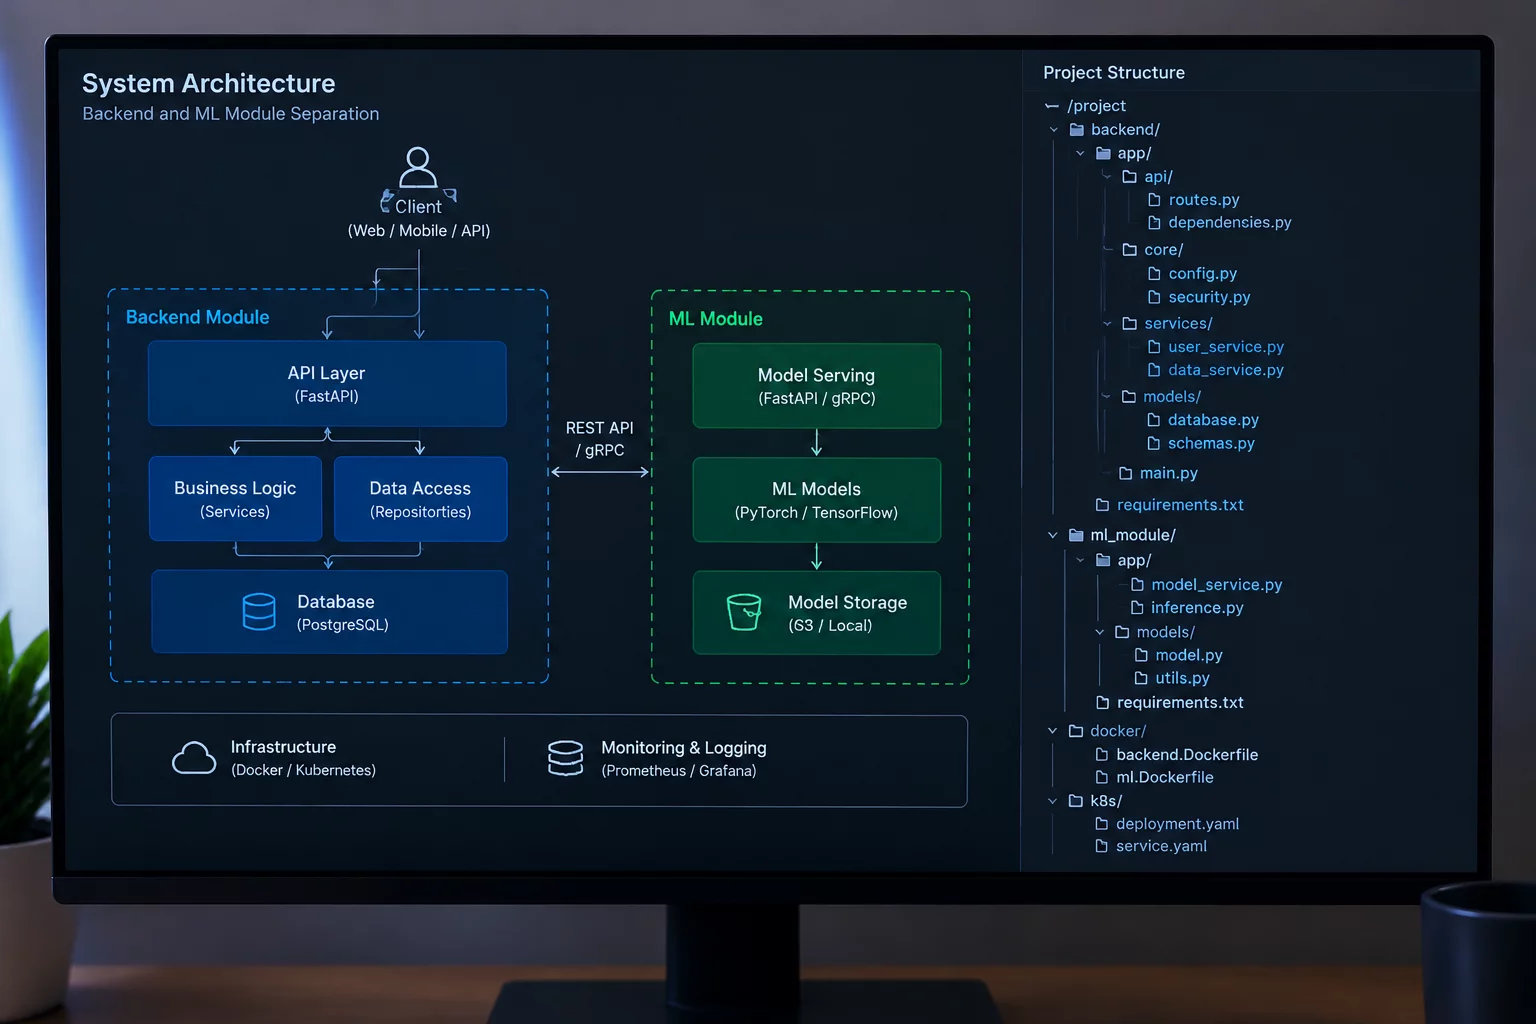This screenshot has width=1536, height=1024.
Task: Click the config.py file icon
Action: click(1154, 274)
